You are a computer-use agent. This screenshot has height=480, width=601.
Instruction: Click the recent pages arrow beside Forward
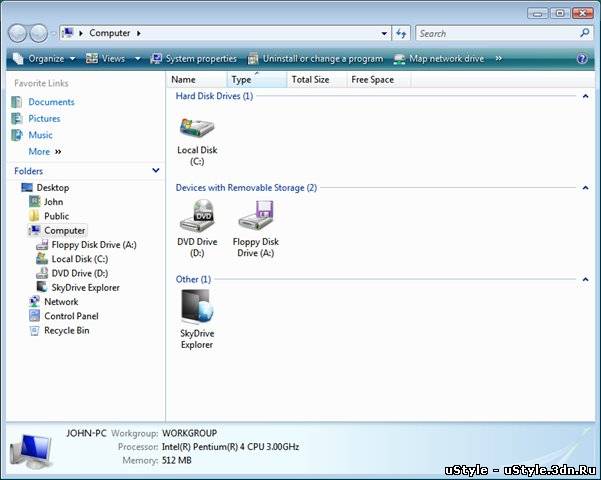pyautogui.click(x=53, y=34)
